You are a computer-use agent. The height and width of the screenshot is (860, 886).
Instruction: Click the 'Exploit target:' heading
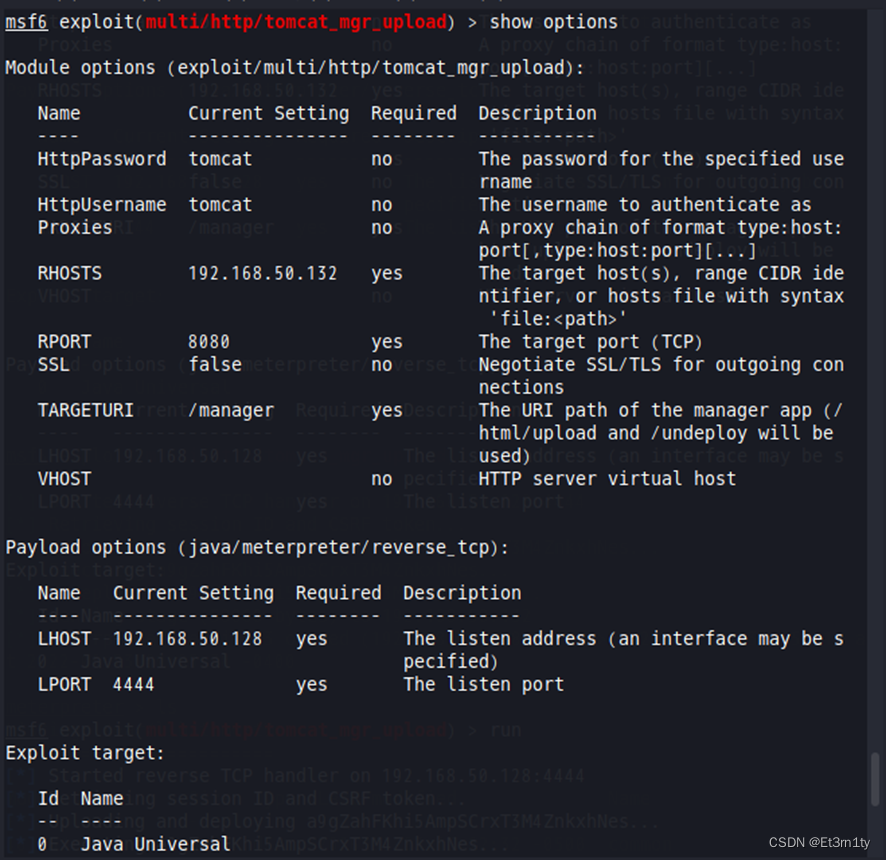[86, 753]
